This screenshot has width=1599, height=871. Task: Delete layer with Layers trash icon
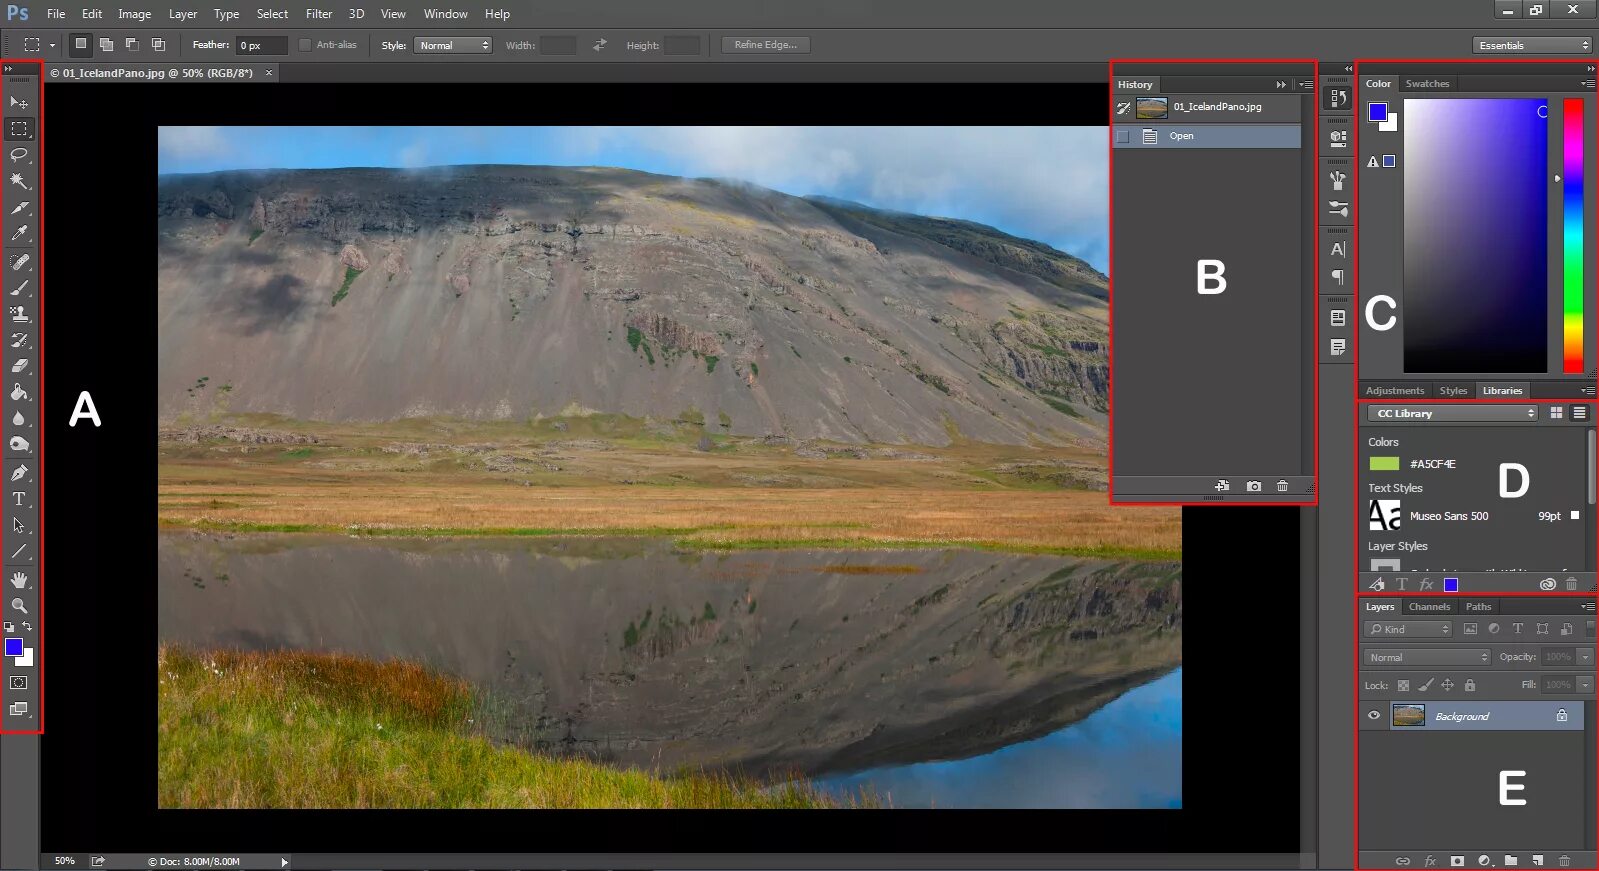pos(1565,860)
